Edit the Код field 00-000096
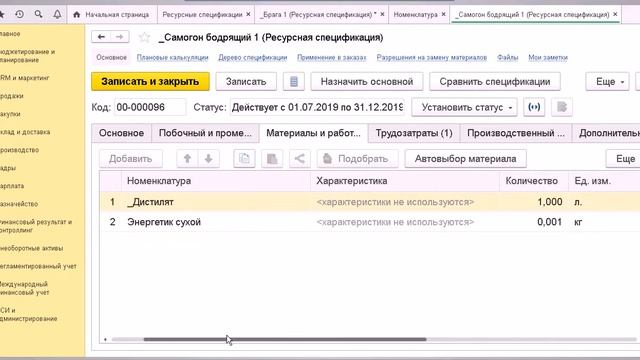640x360 pixels. pos(150,107)
